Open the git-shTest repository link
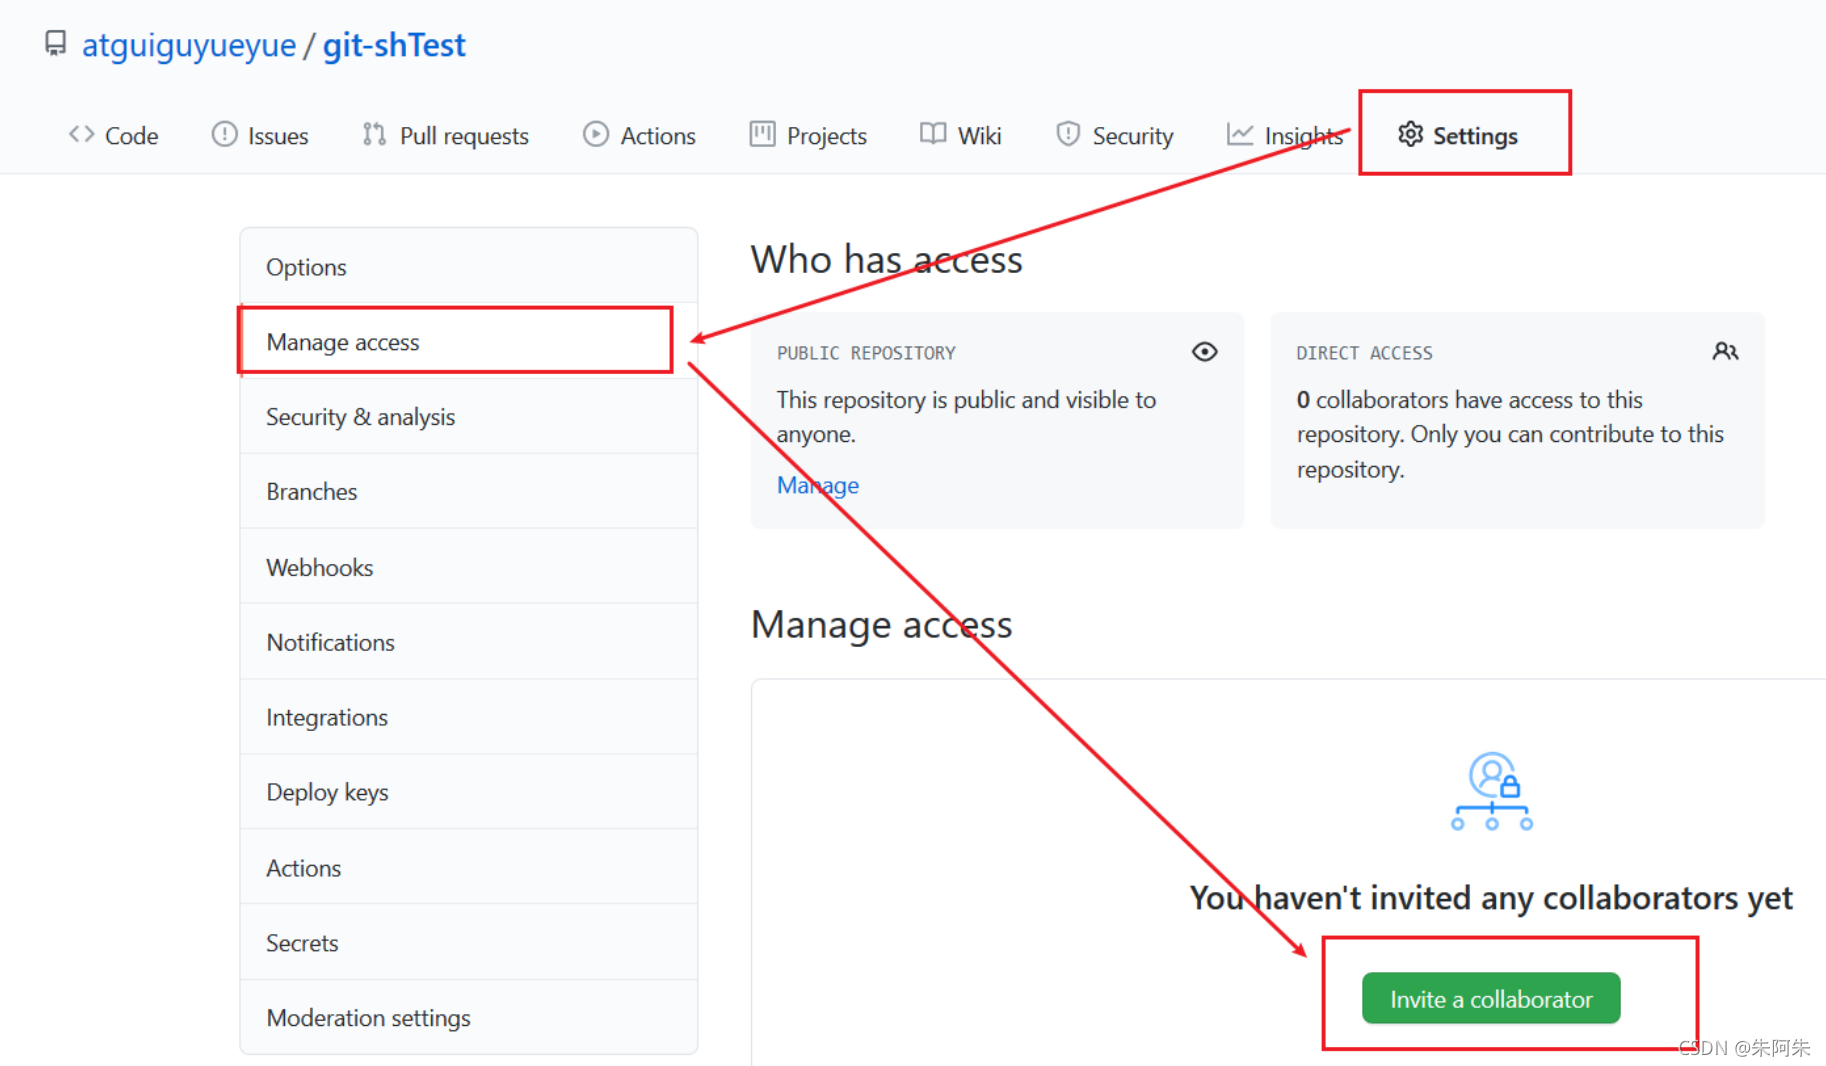The height and width of the screenshot is (1066, 1826). click(394, 45)
